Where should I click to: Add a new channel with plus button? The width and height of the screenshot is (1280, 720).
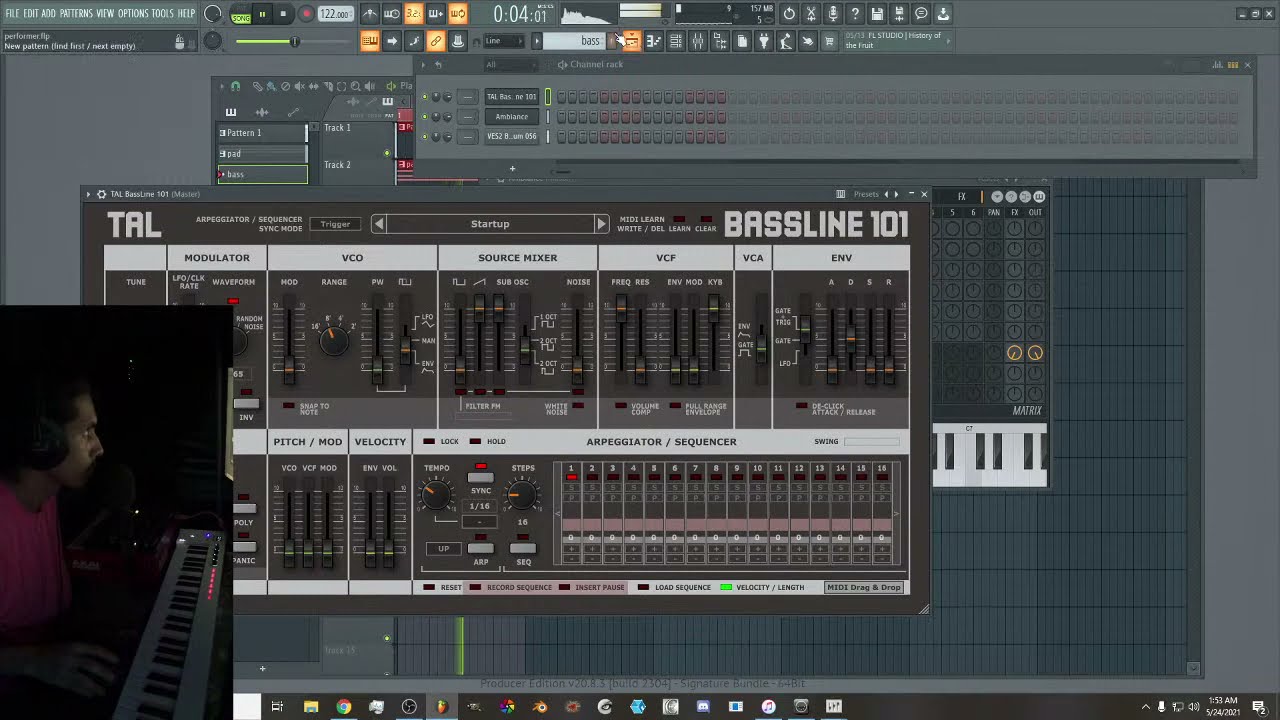coord(512,168)
